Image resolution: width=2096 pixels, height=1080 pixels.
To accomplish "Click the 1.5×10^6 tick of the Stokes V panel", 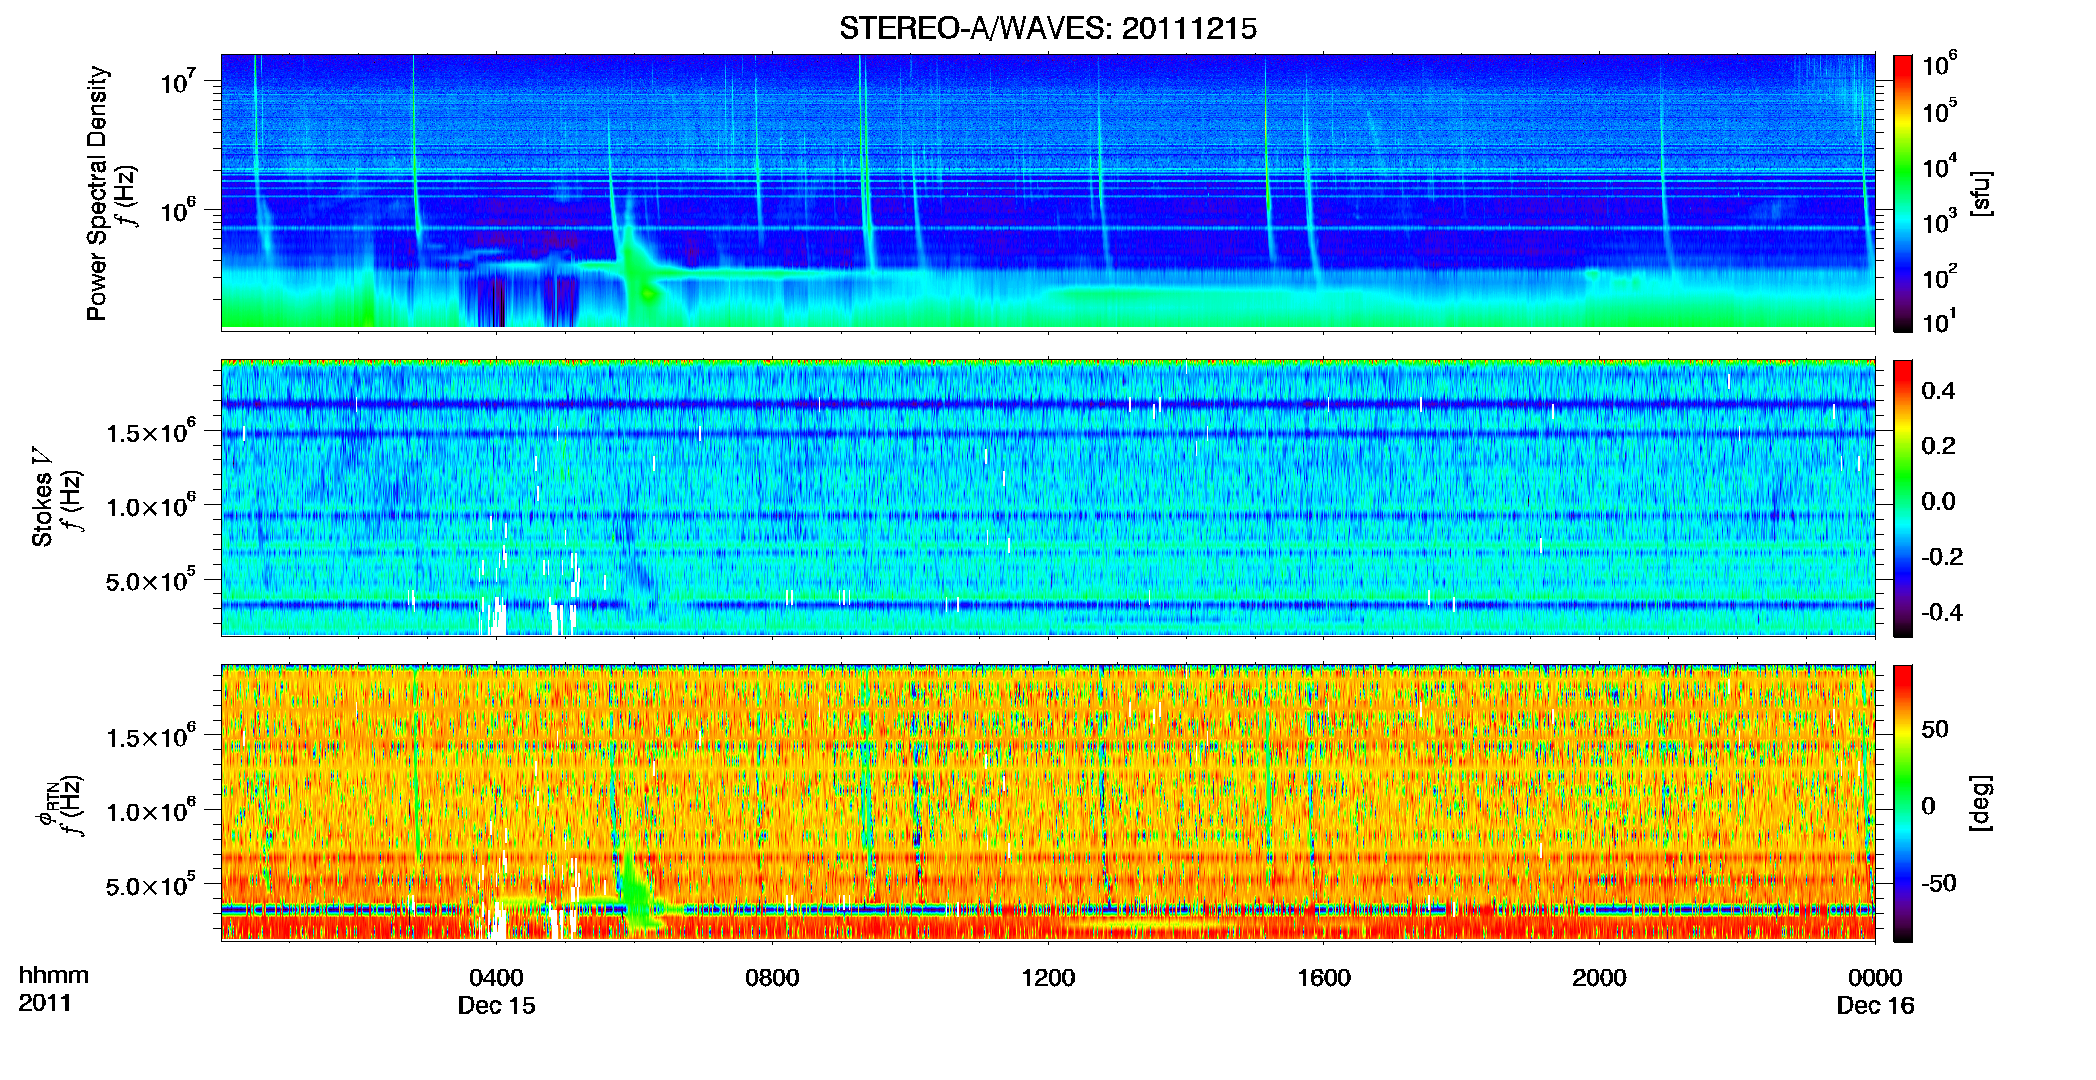I will pos(150,431).
